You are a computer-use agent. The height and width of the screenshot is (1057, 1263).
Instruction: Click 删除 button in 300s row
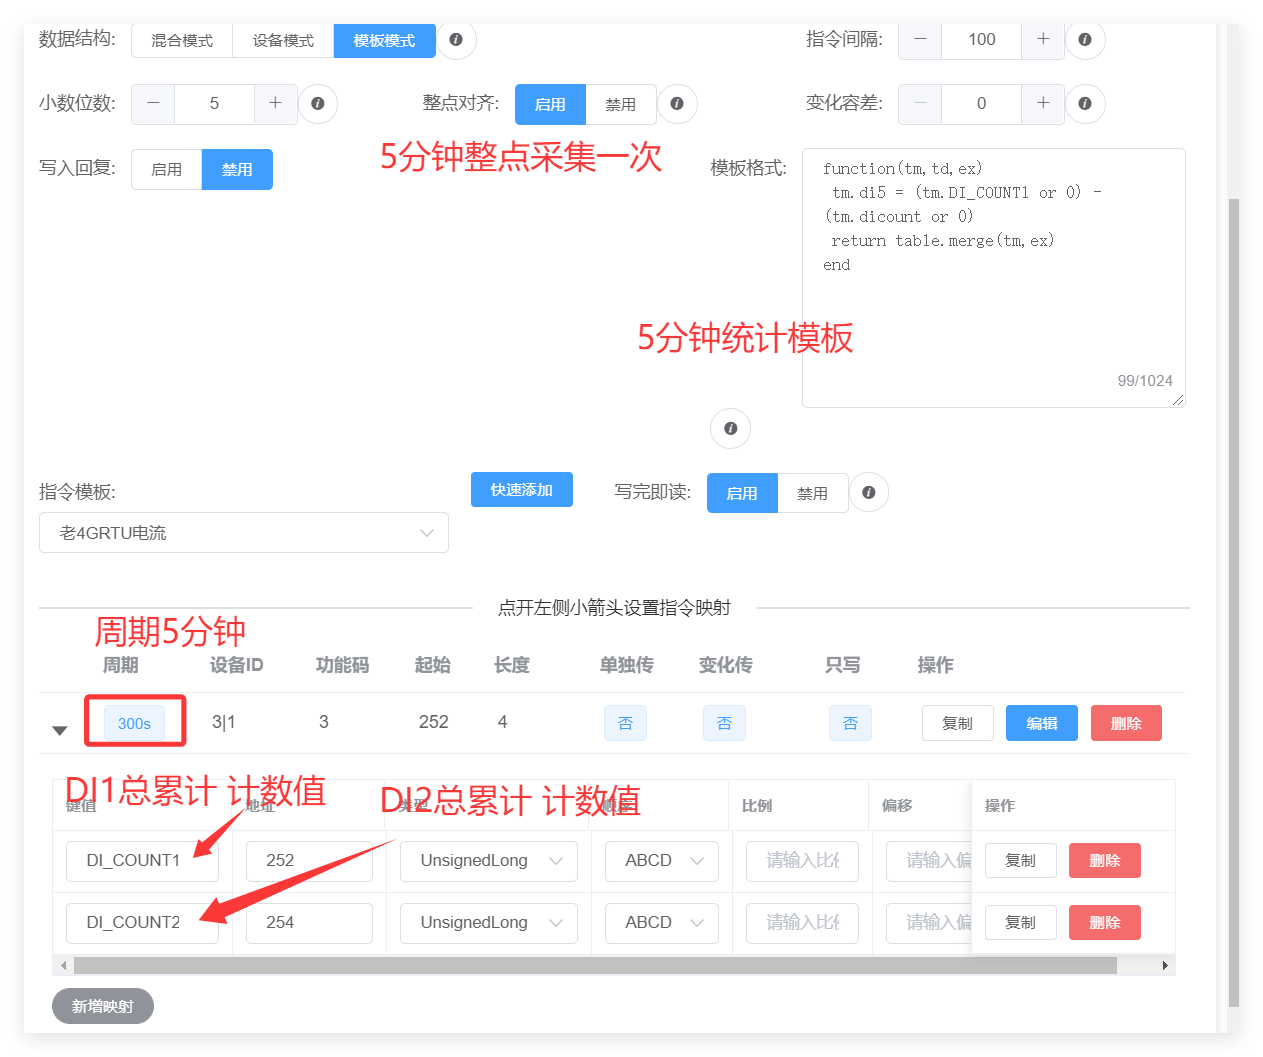pyautogui.click(x=1126, y=723)
